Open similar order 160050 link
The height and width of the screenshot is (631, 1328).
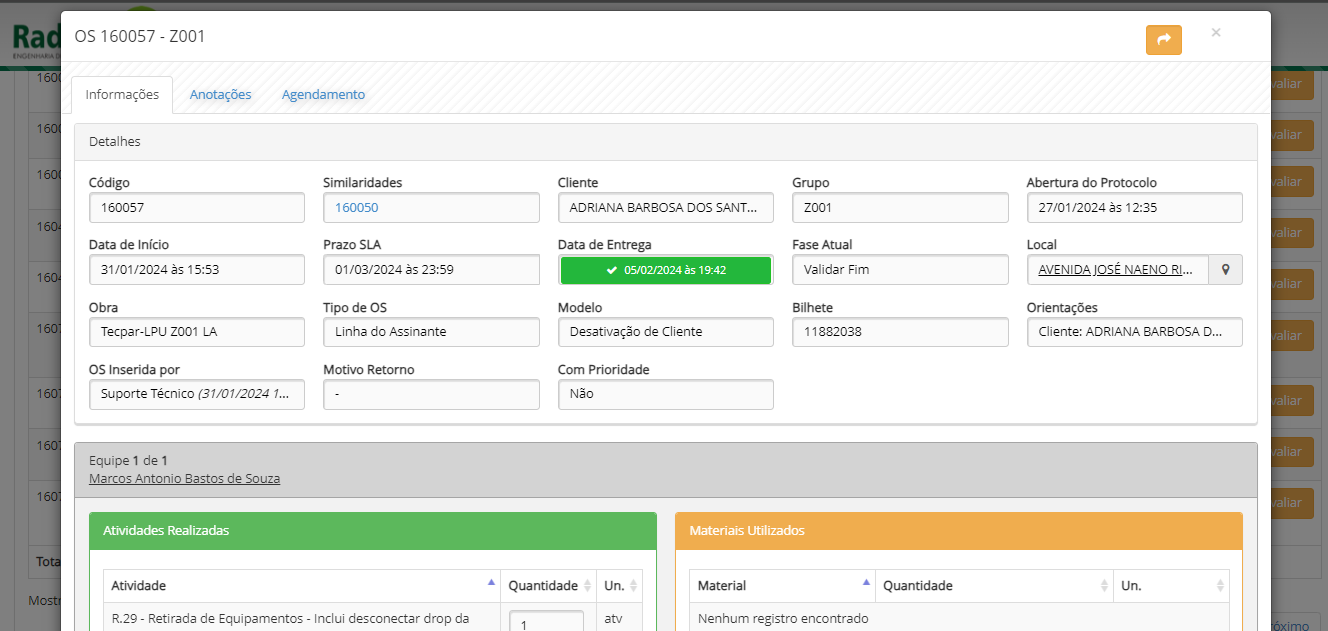pos(357,208)
